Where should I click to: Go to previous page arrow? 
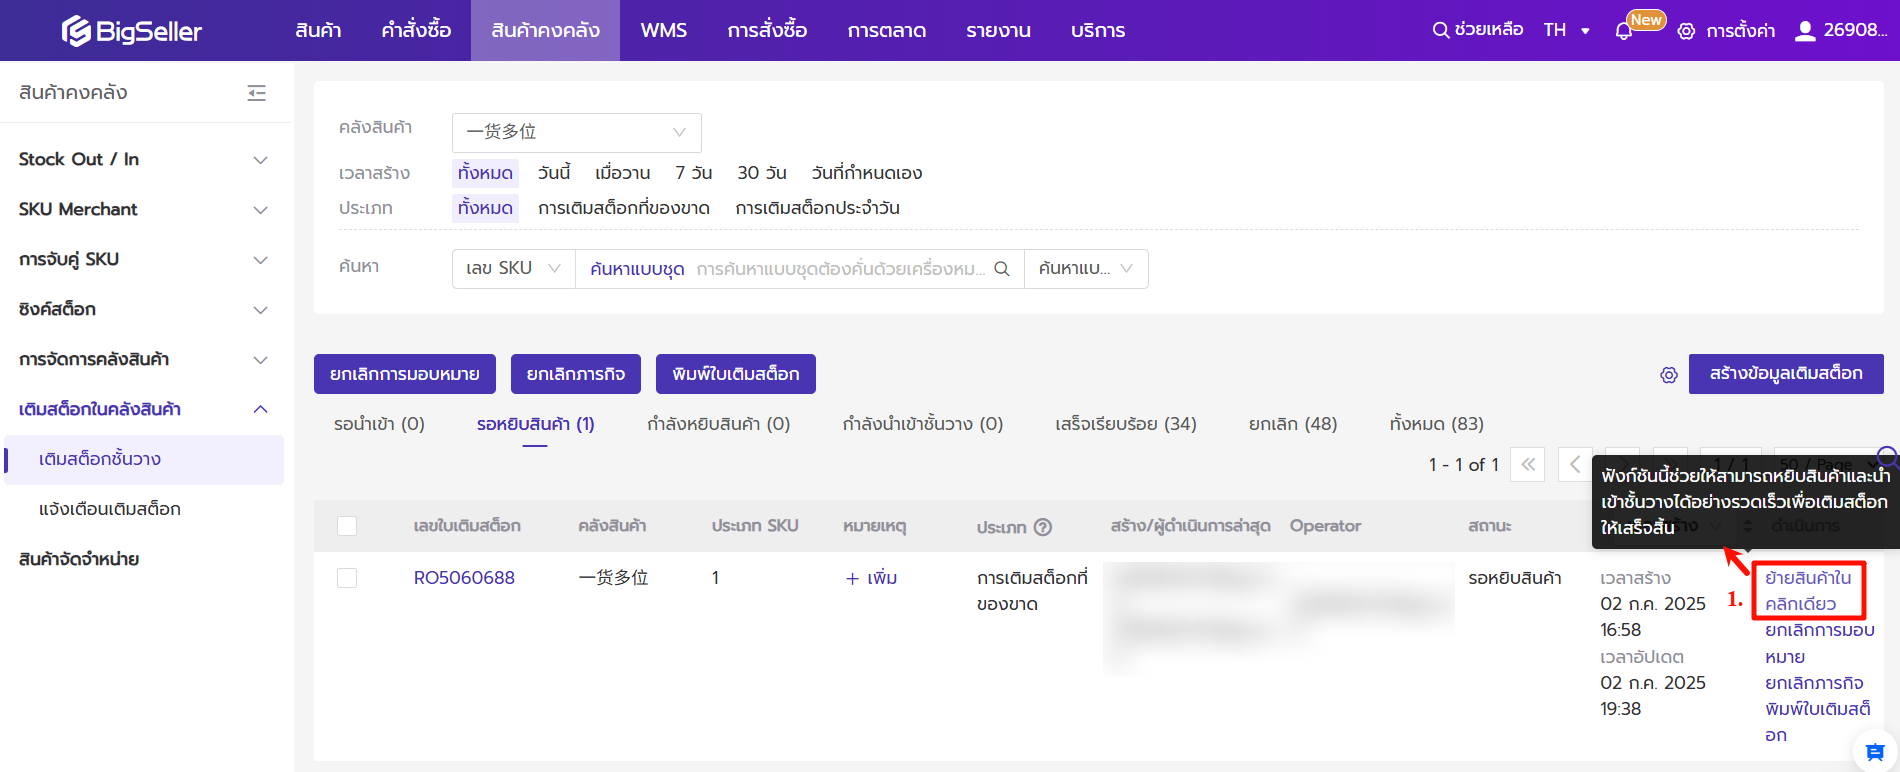coord(1574,464)
